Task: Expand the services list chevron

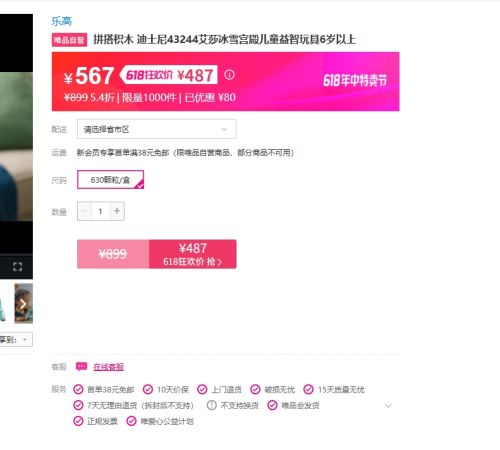Action: click(388, 406)
